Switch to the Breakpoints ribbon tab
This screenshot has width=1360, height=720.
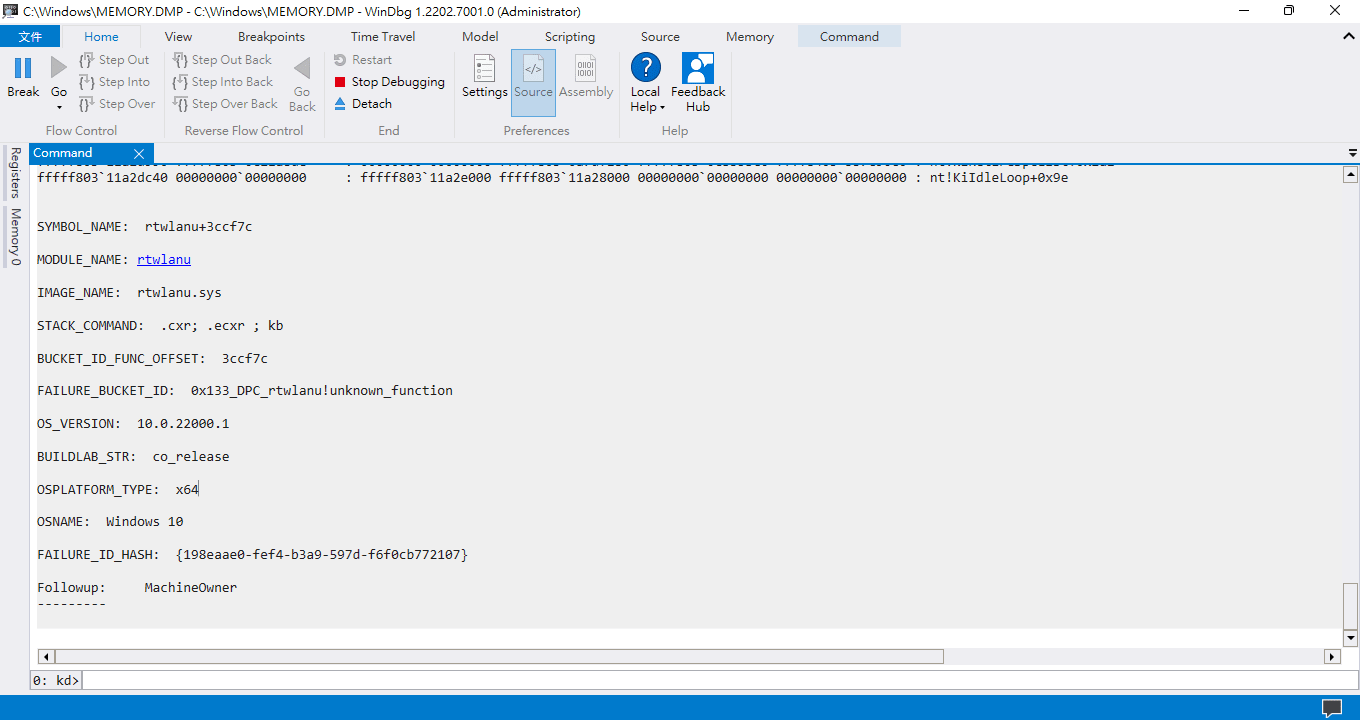(x=271, y=37)
